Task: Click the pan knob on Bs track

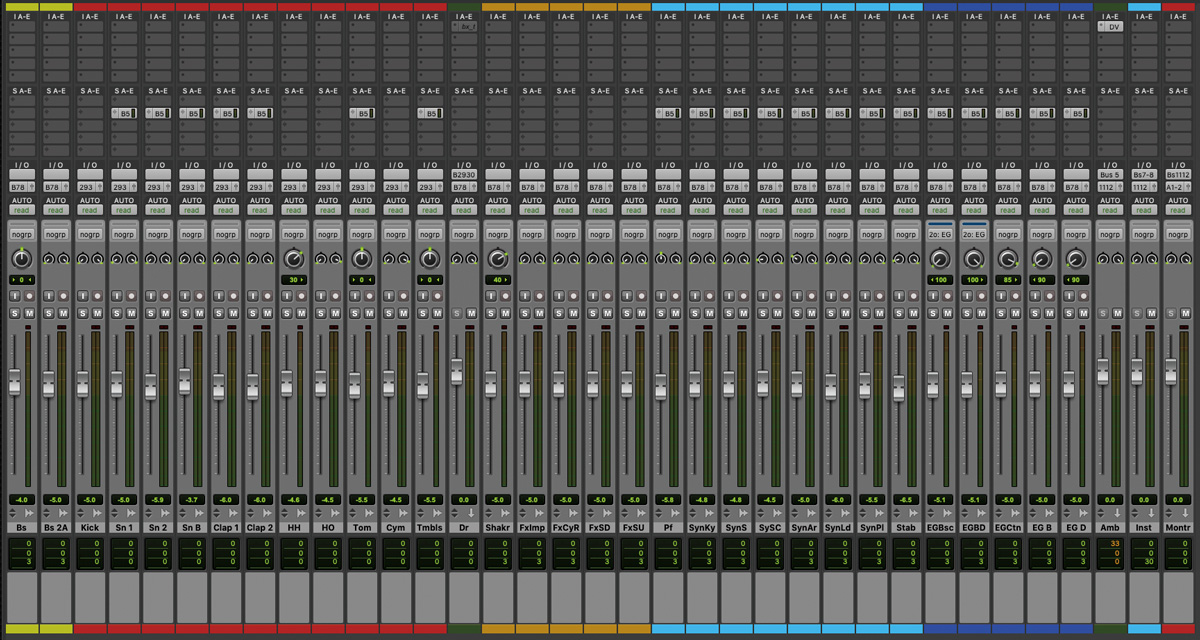Action: (22, 259)
